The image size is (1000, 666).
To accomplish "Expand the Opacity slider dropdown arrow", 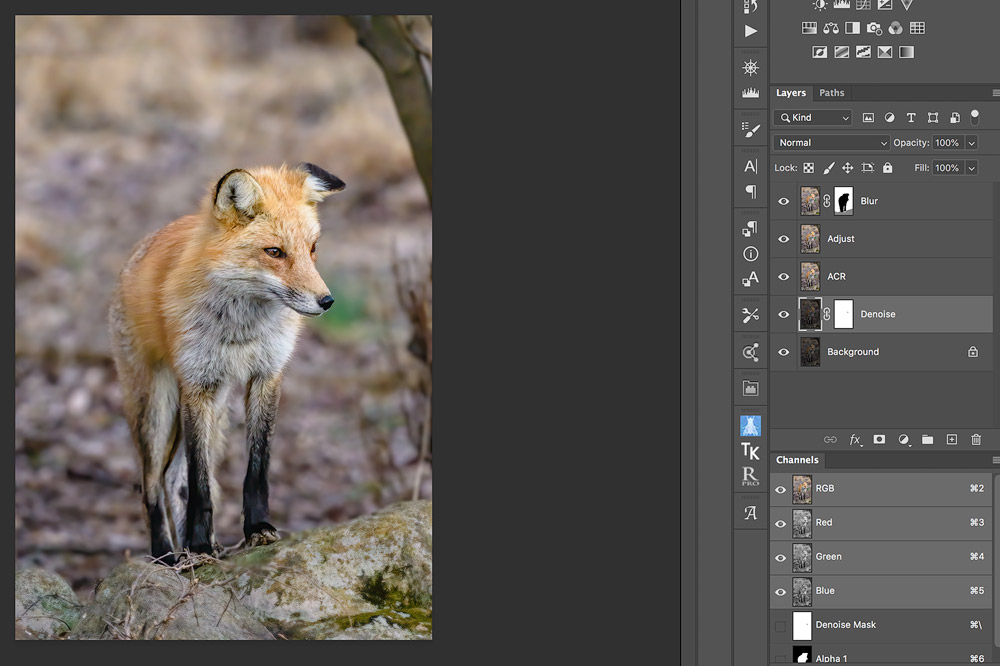I will click(x=971, y=143).
